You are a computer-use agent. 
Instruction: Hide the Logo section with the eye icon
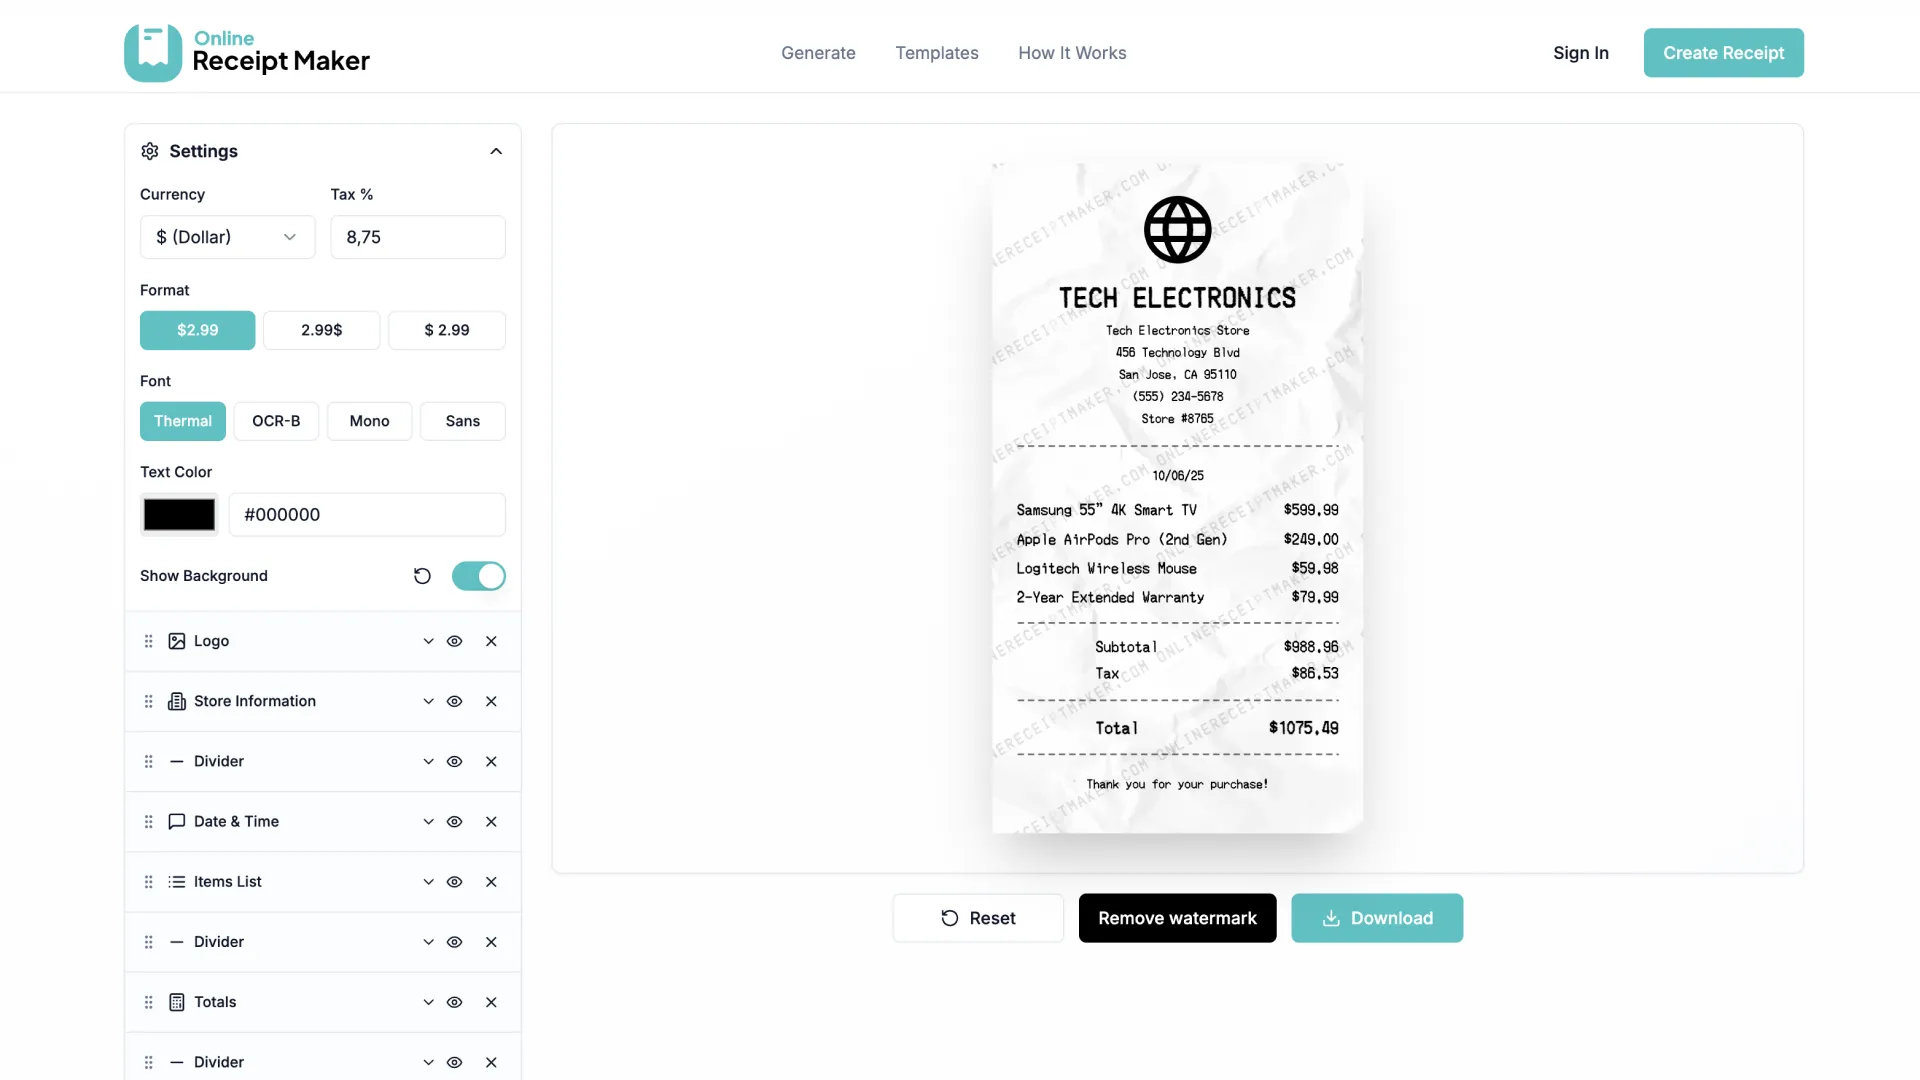tap(455, 641)
